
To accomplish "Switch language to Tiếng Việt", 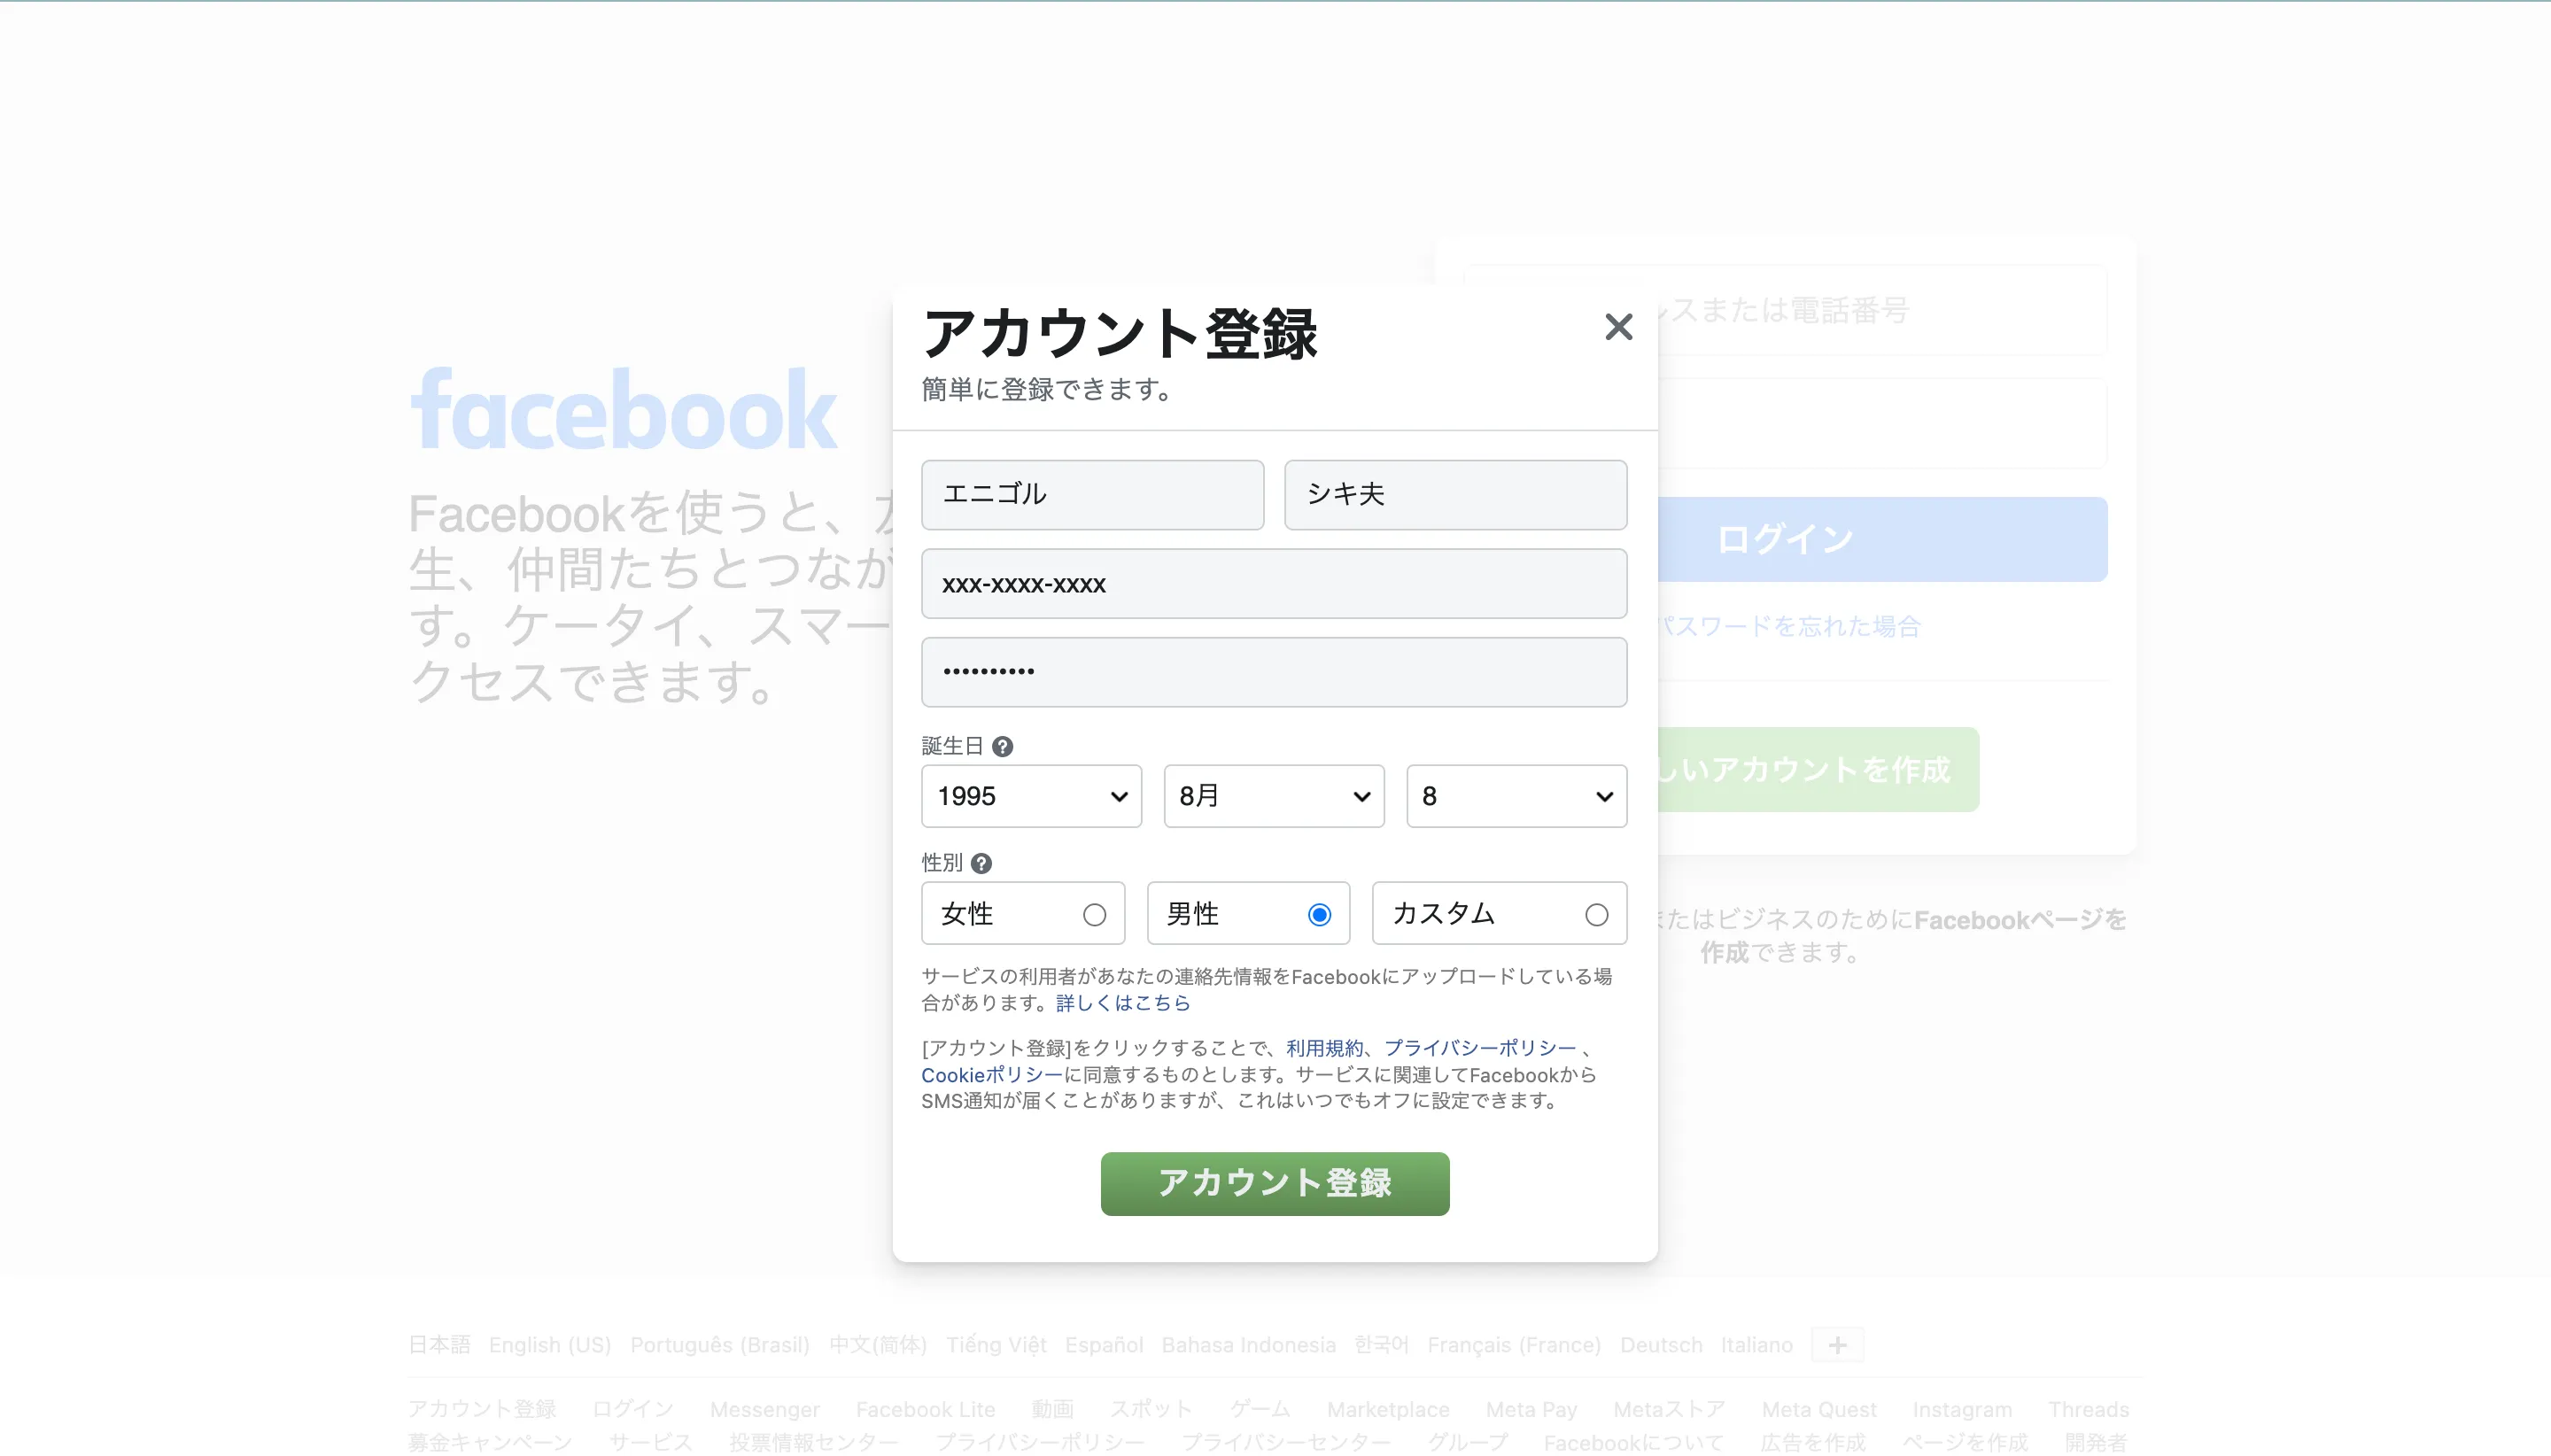I will (x=996, y=1345).
